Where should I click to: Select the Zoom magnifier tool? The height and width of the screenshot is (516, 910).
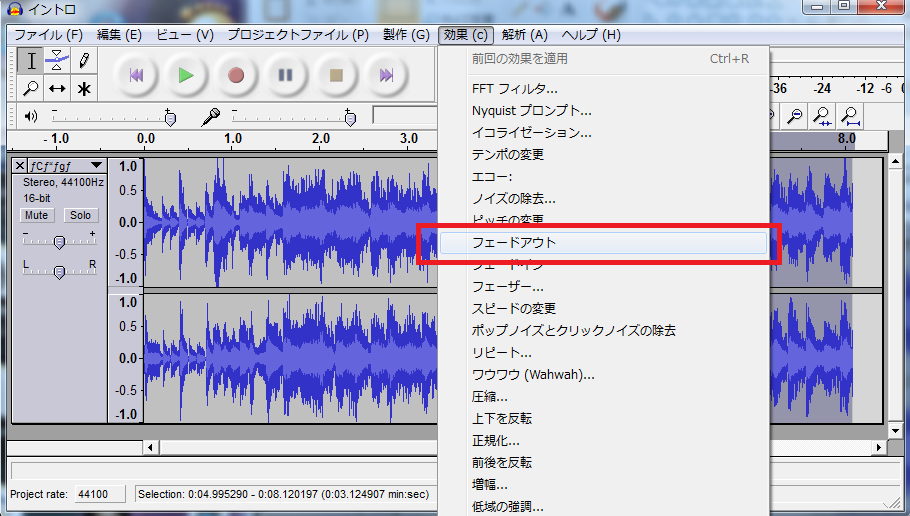[31, 88]
